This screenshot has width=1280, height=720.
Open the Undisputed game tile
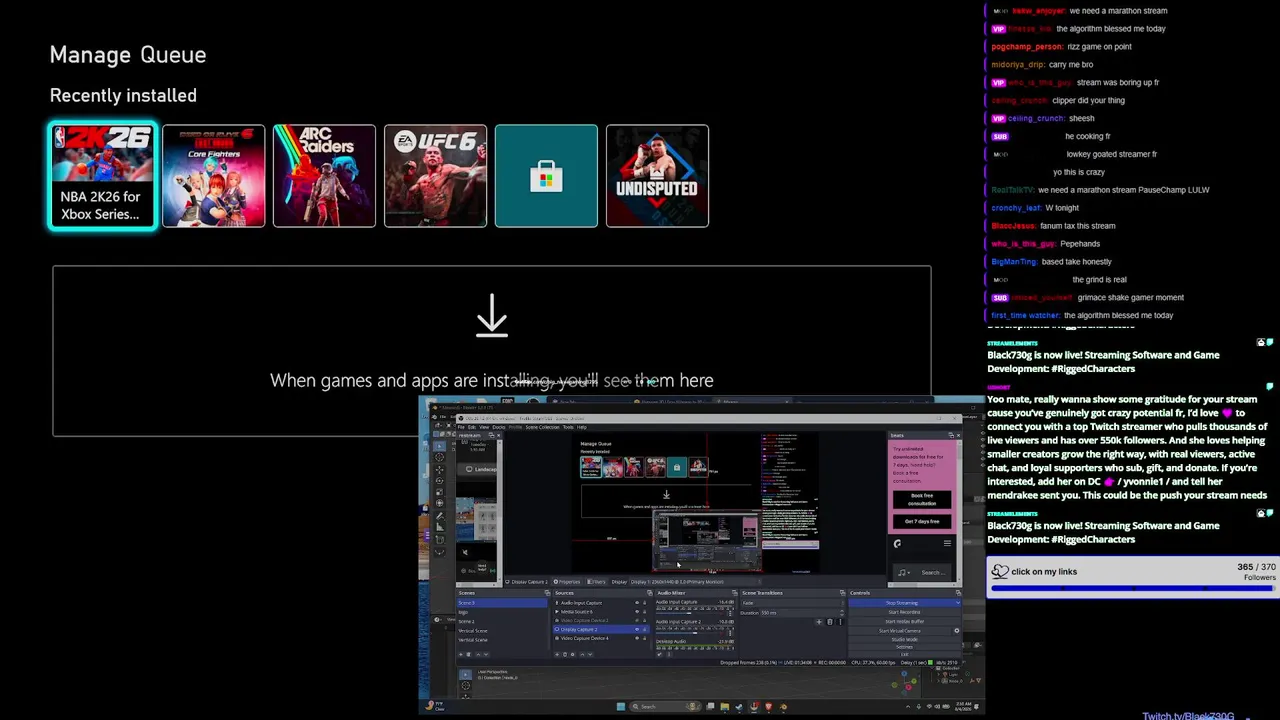657,176
